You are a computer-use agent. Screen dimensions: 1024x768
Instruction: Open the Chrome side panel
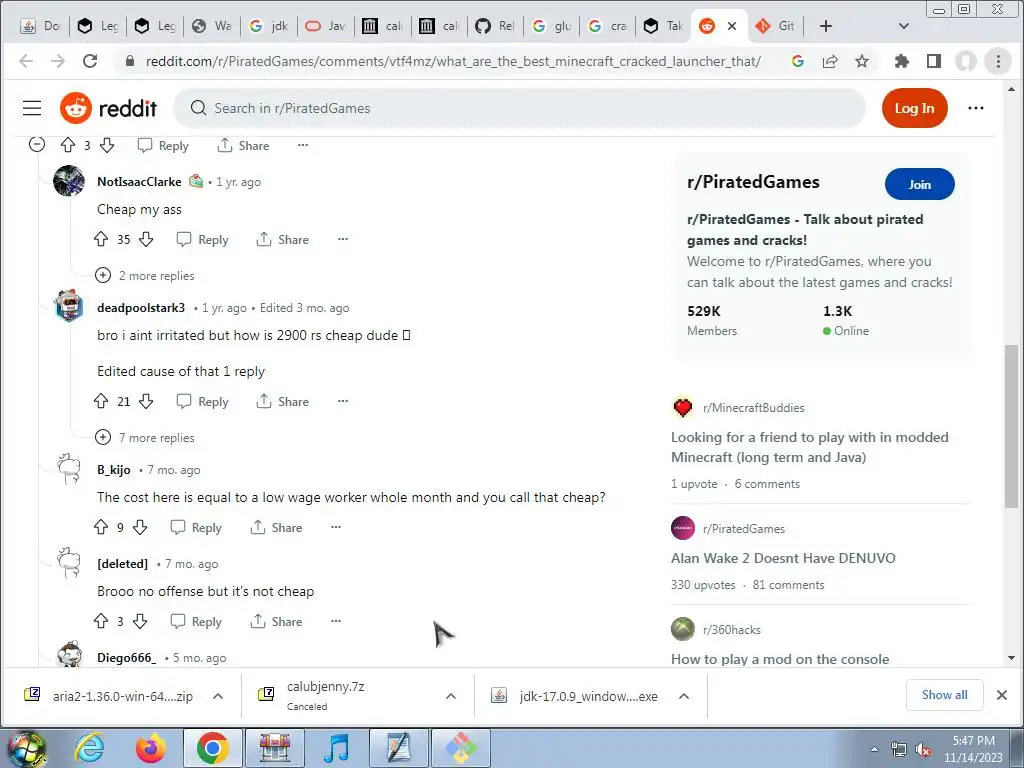coord(934,61)
